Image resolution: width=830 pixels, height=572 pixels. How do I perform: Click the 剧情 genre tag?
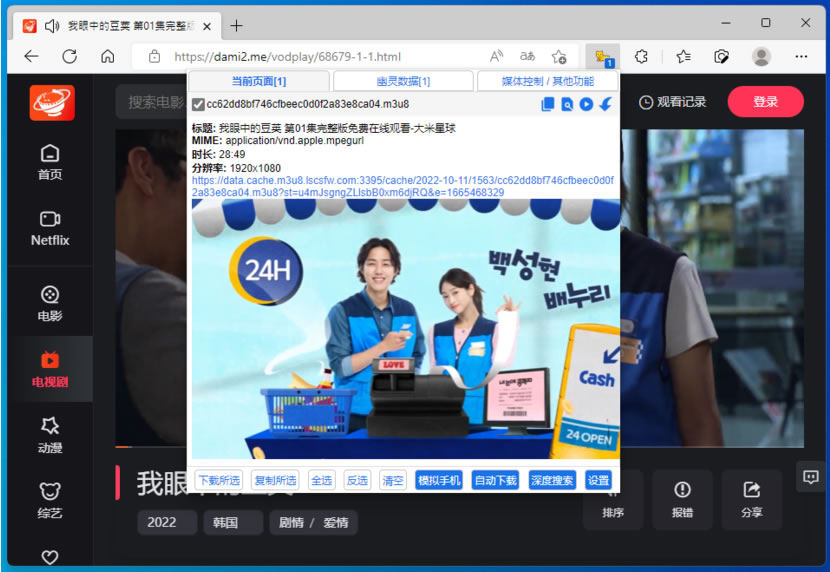(x=291, y=522)
